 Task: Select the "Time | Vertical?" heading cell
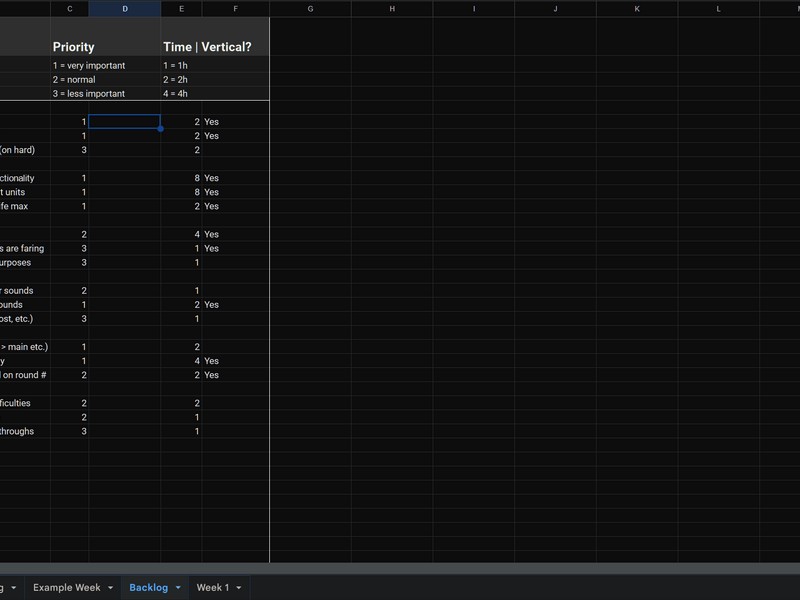(207, 47)
